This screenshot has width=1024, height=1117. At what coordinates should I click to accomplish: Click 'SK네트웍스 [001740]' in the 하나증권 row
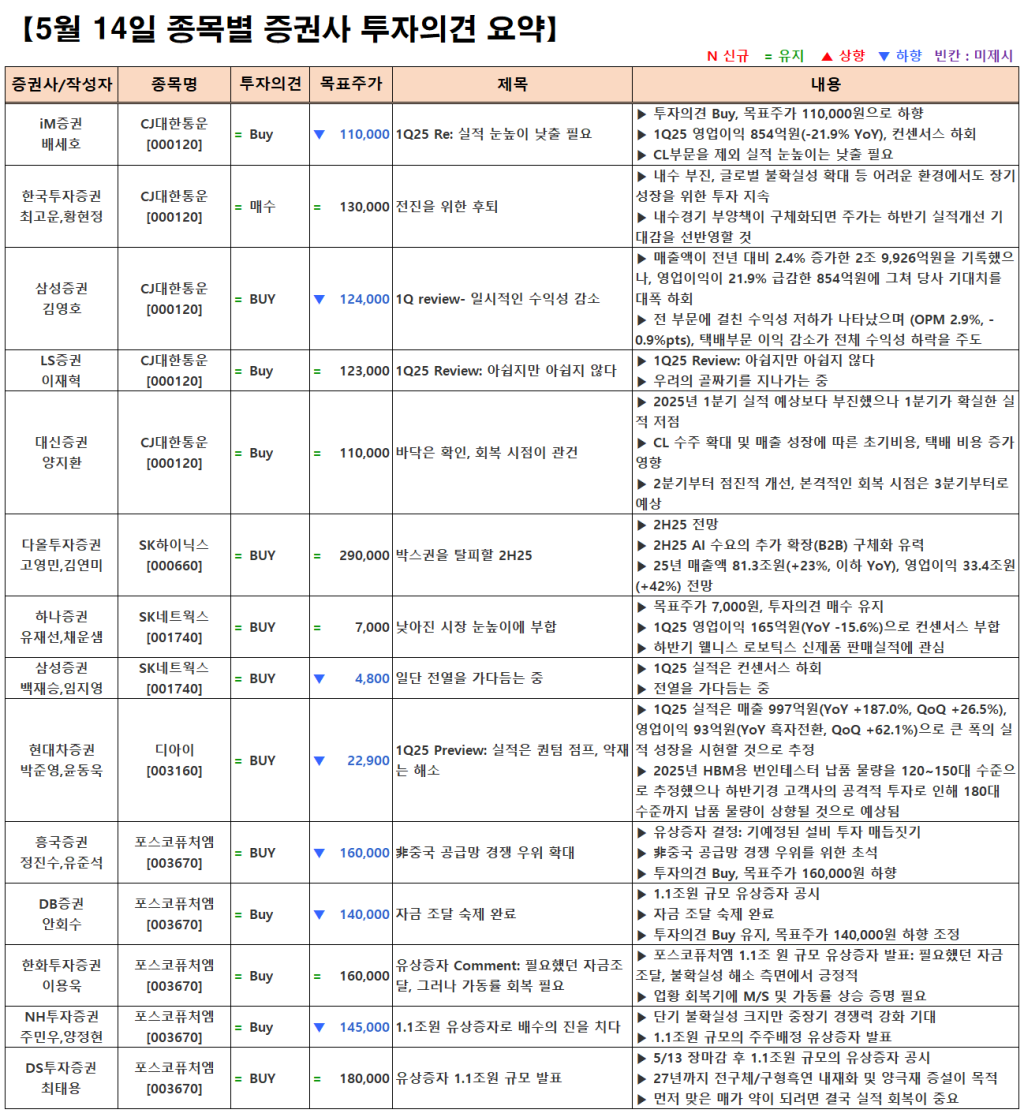tap(175, 627)
